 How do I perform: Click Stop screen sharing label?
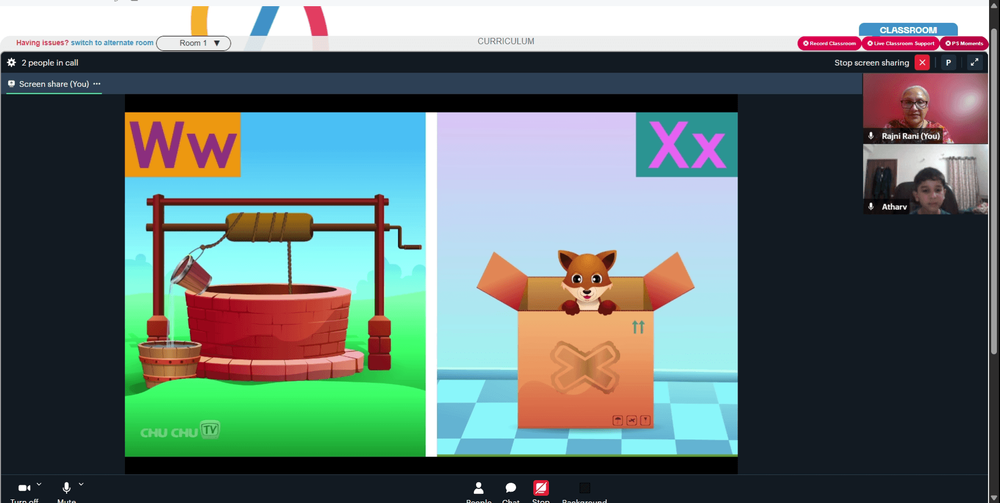[871, 62]
